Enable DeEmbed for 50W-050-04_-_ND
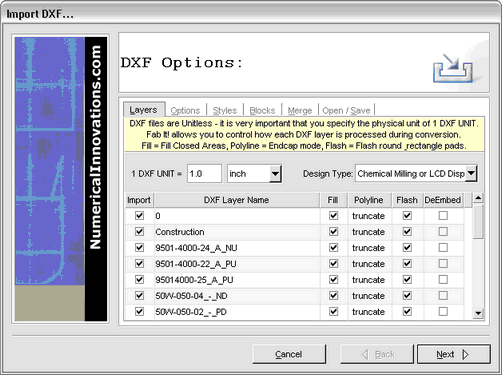This screenshot has height=375, width=502. [x=443, y=296]
